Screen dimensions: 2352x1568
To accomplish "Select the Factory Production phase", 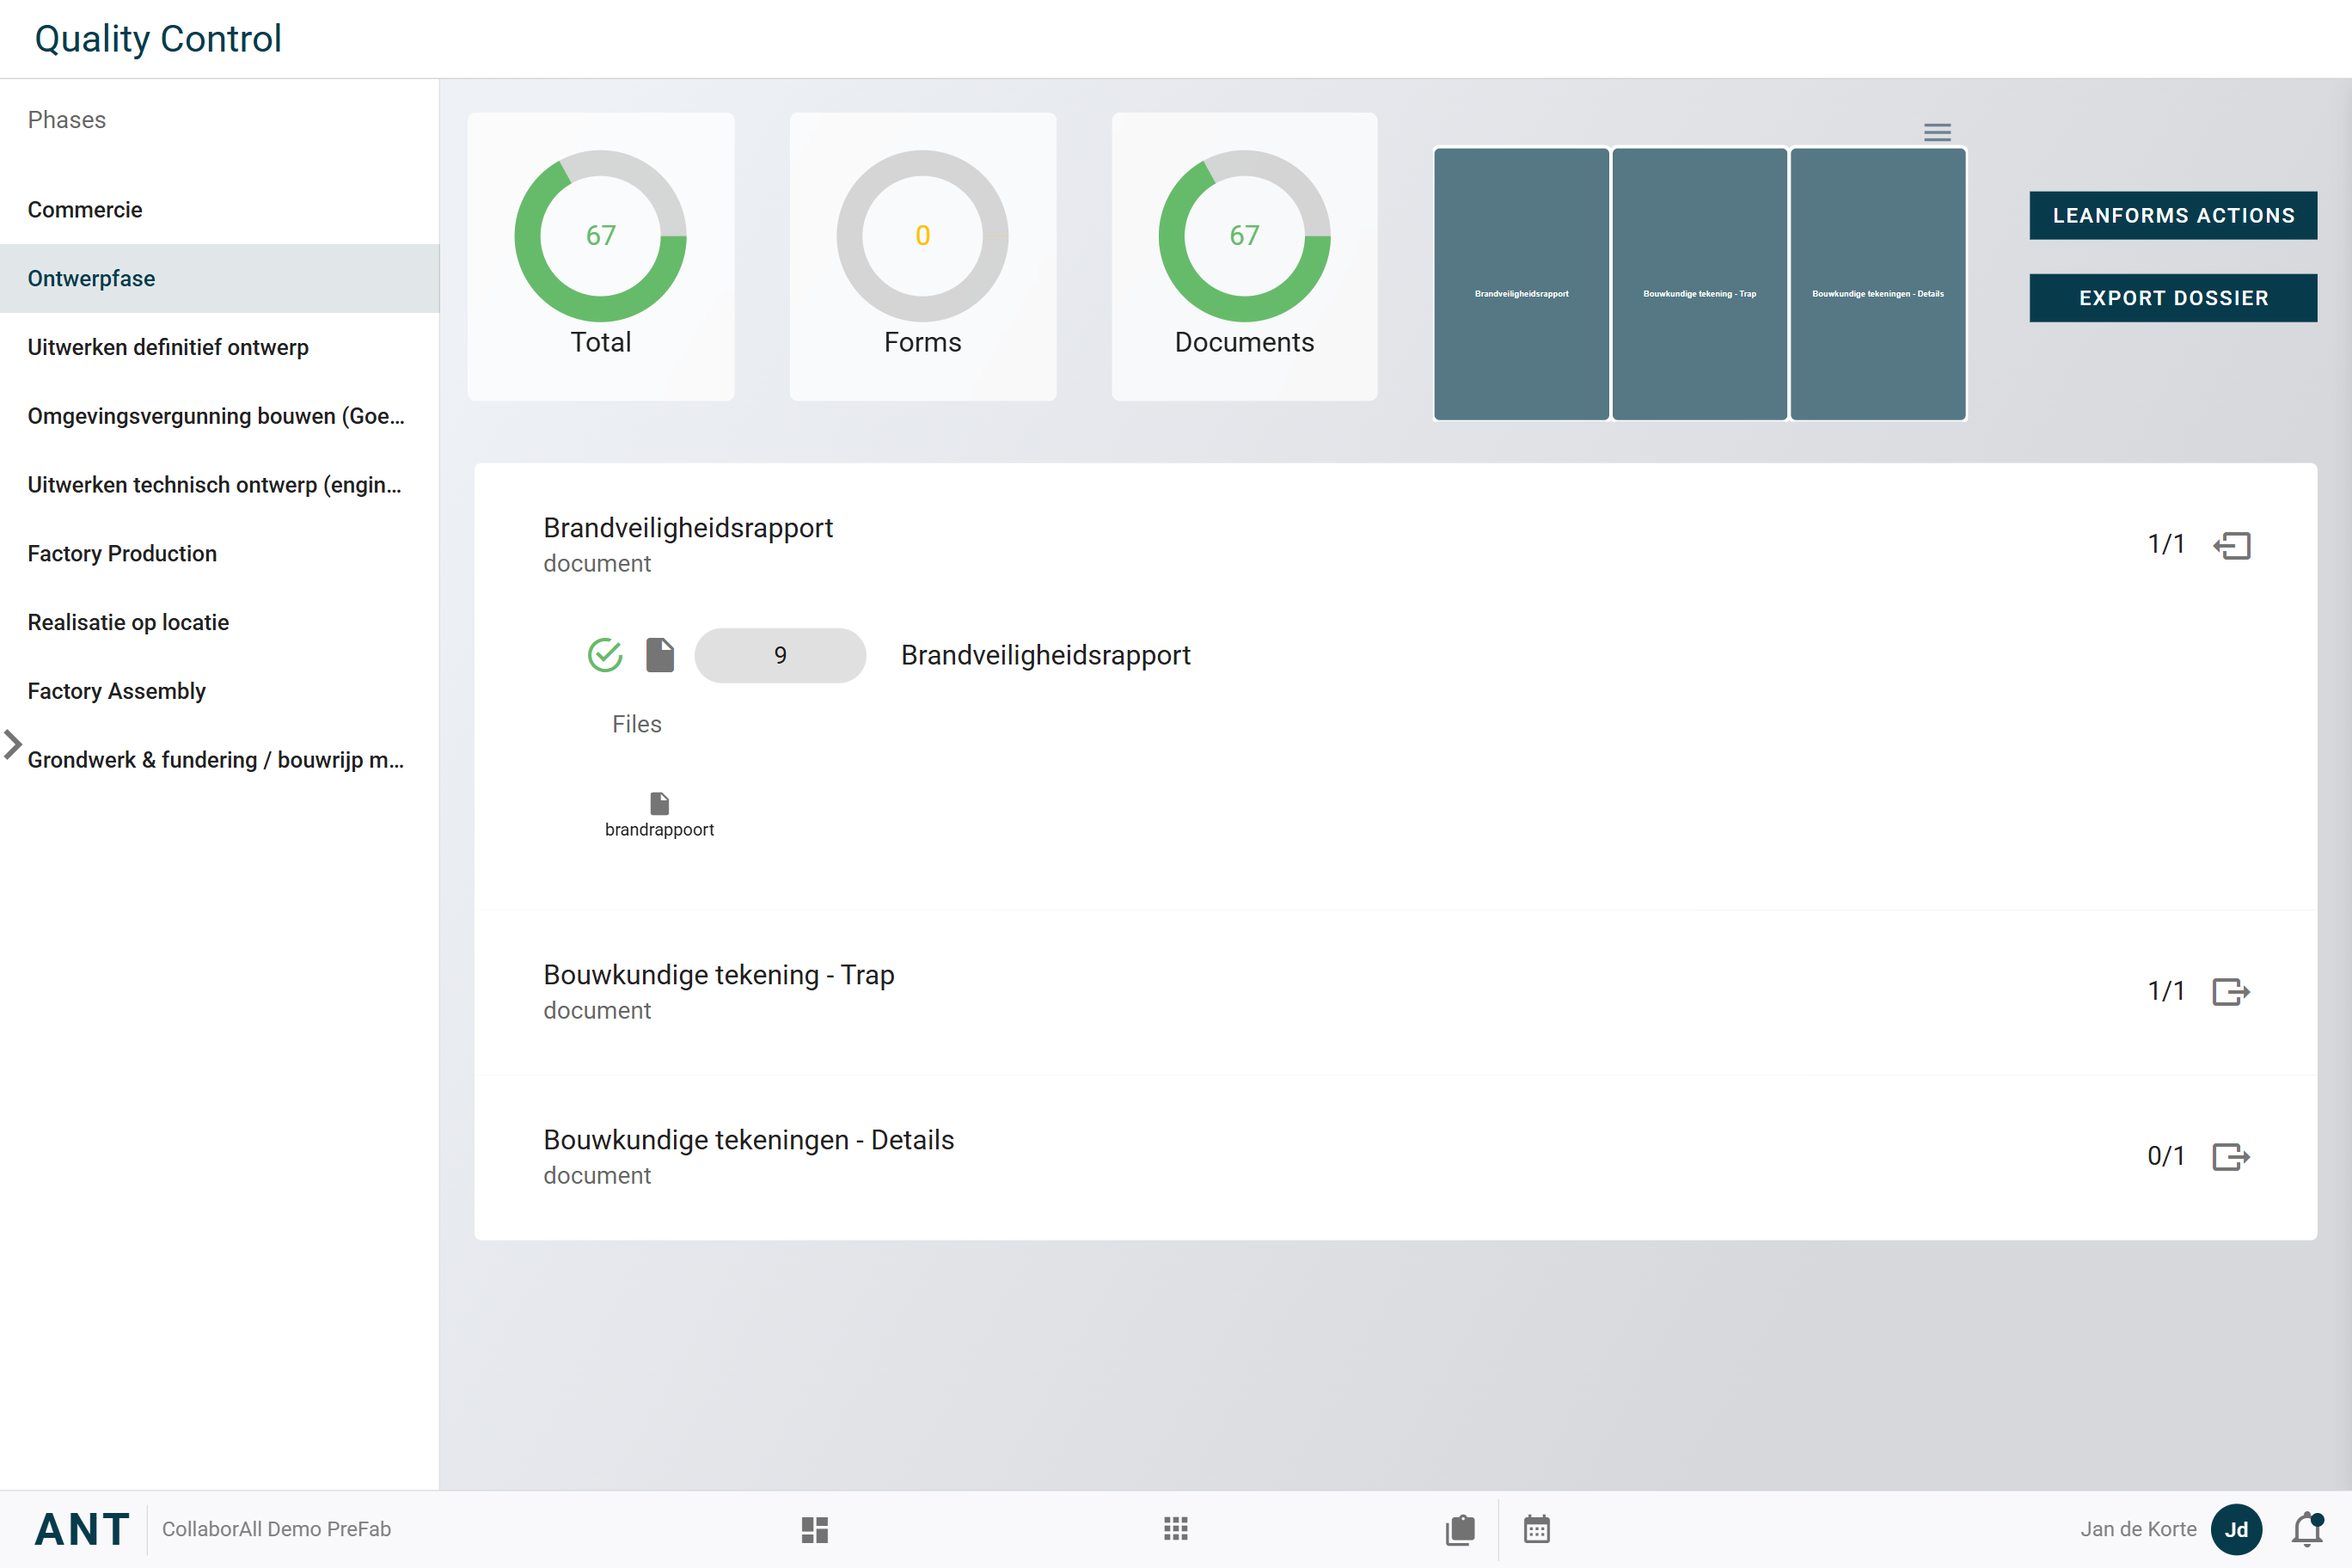I will [220, 554].
